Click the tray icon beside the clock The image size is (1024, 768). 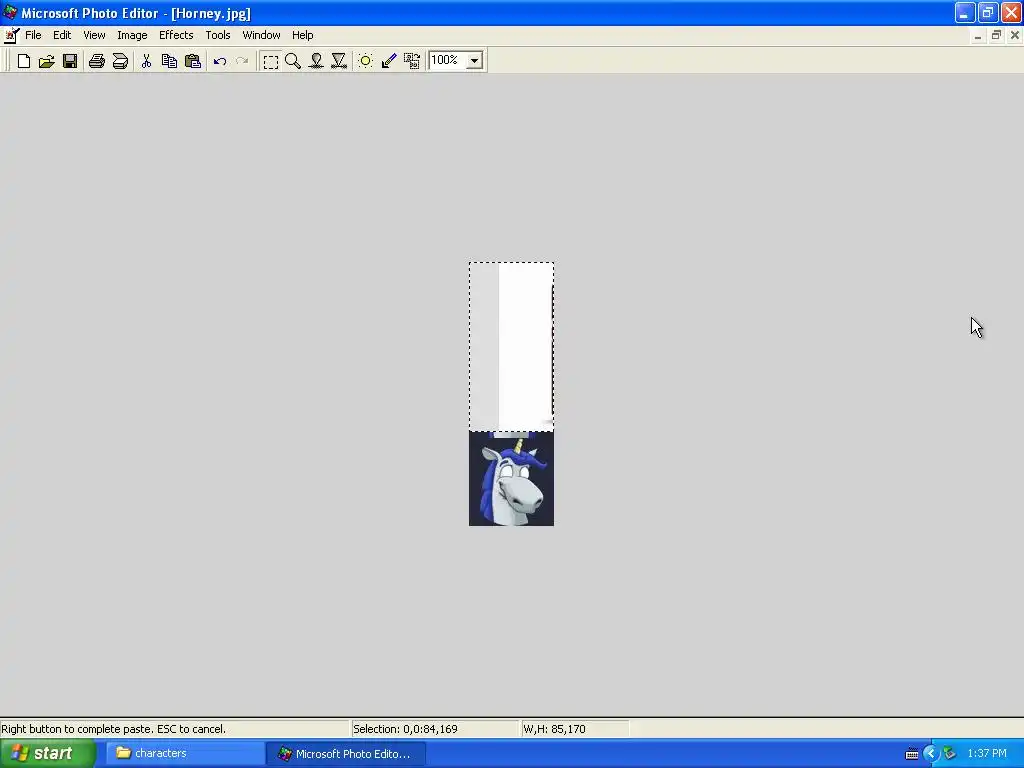click(x=950, y=754)
